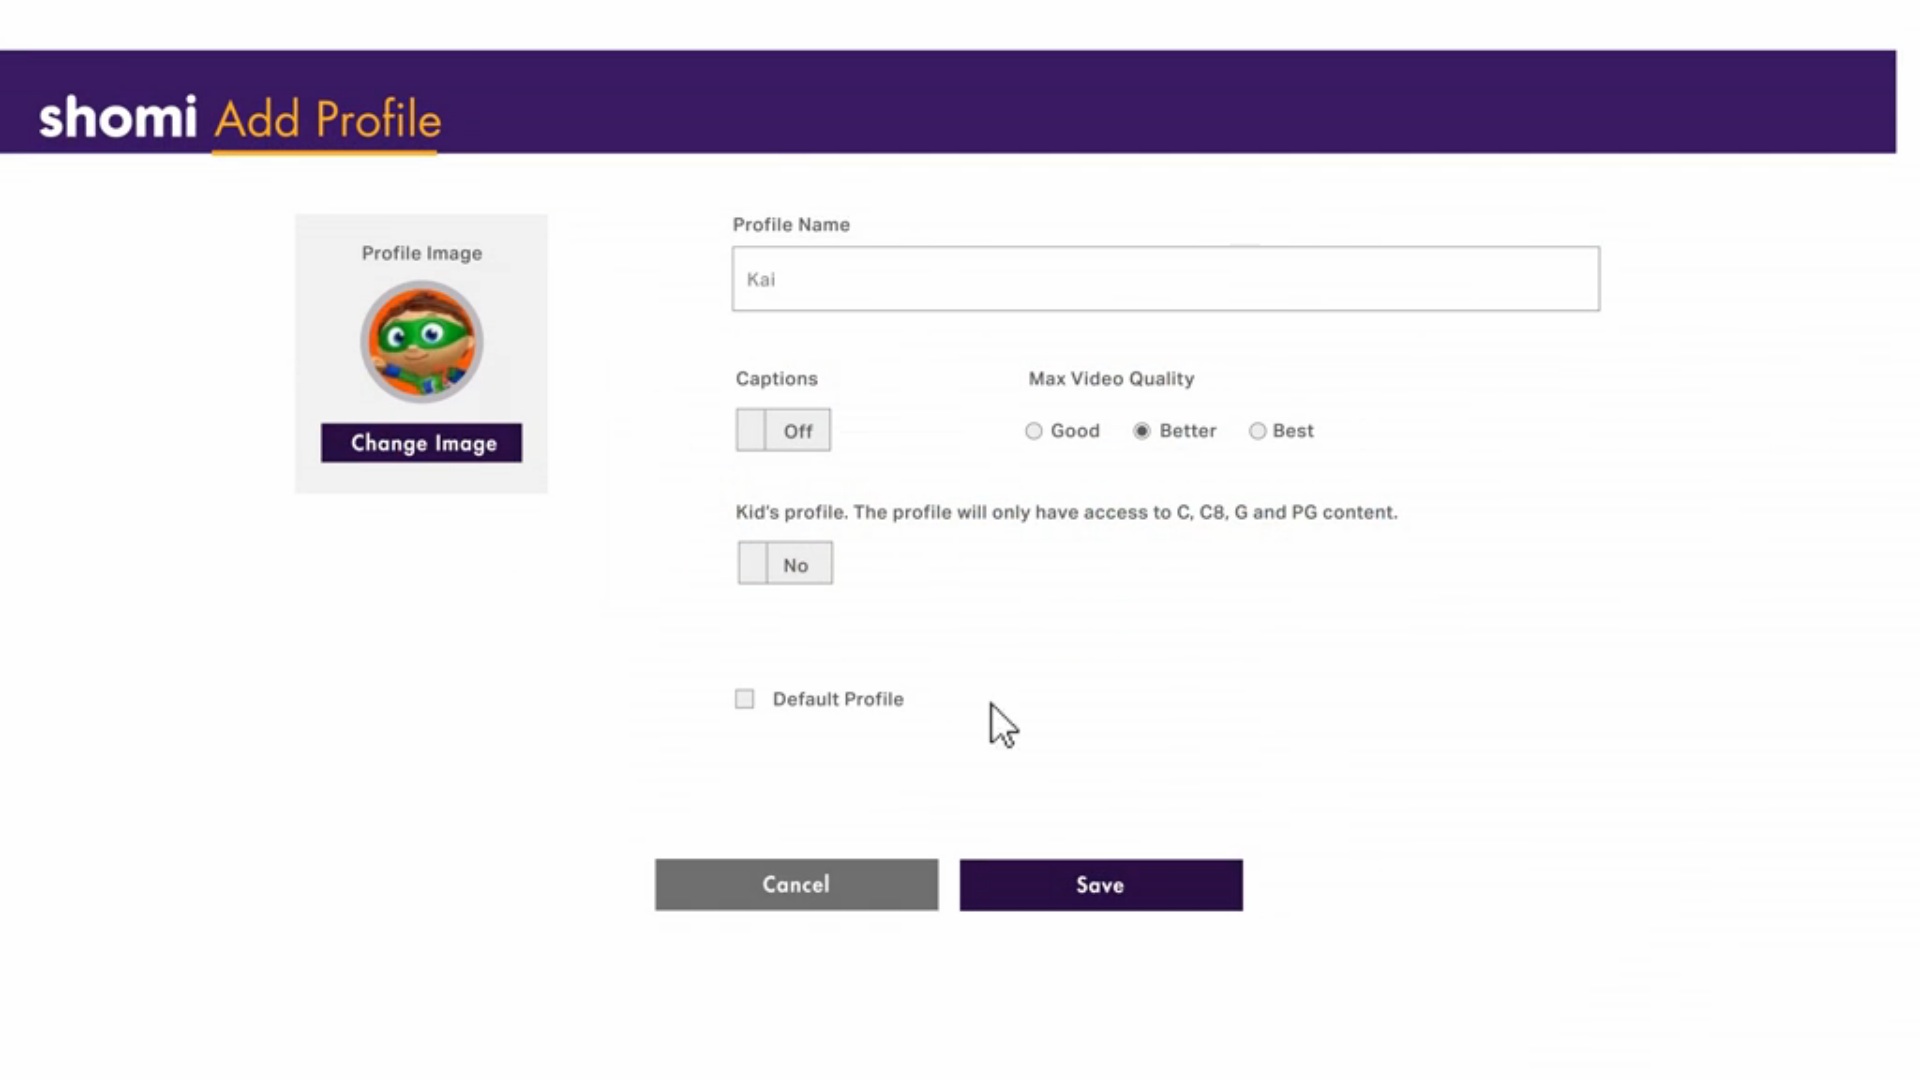
Task: Click the Kid's profile description text
Action: click(1065, 512)
